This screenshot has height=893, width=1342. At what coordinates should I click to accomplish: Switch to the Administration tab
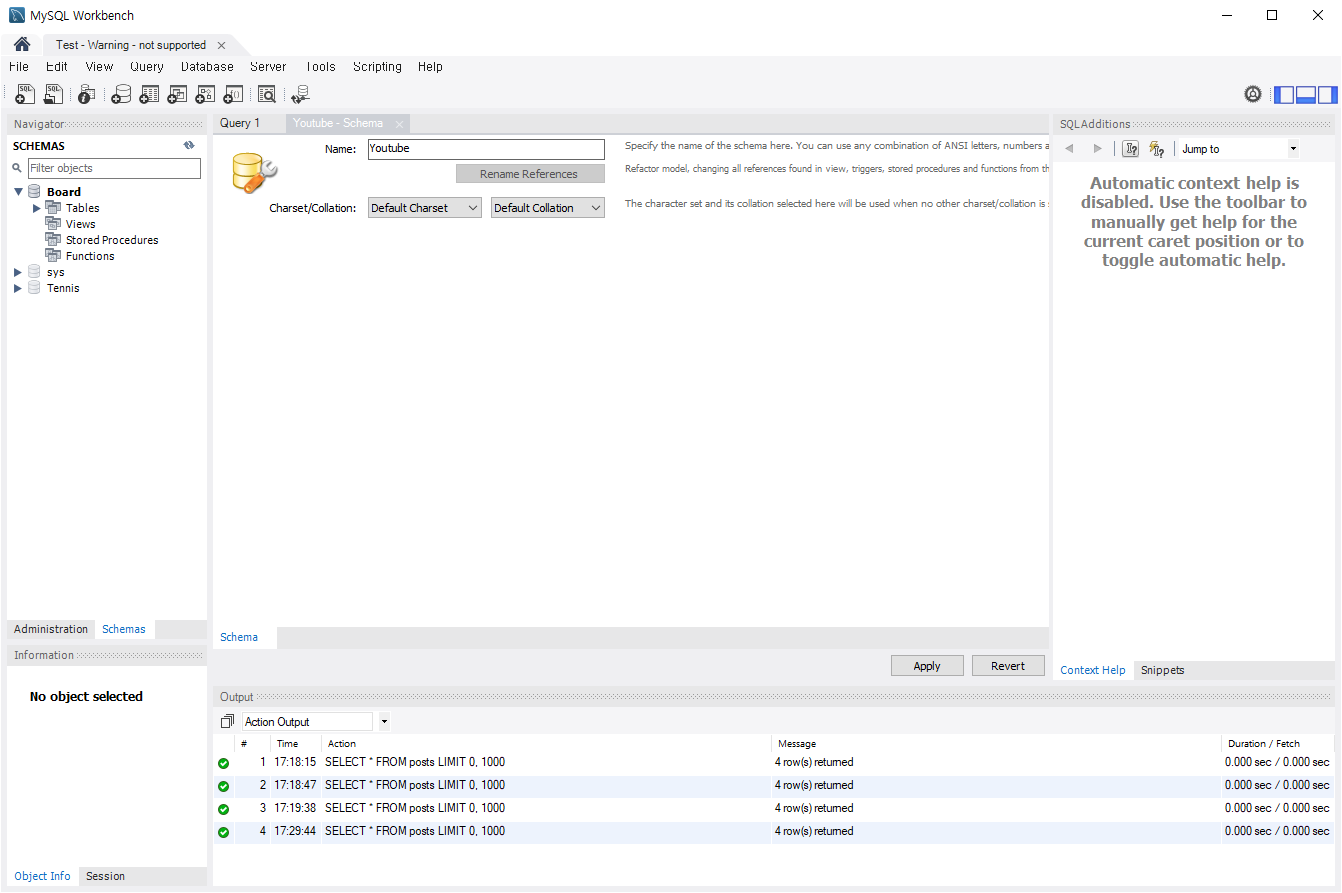click(x=51, y=629)
